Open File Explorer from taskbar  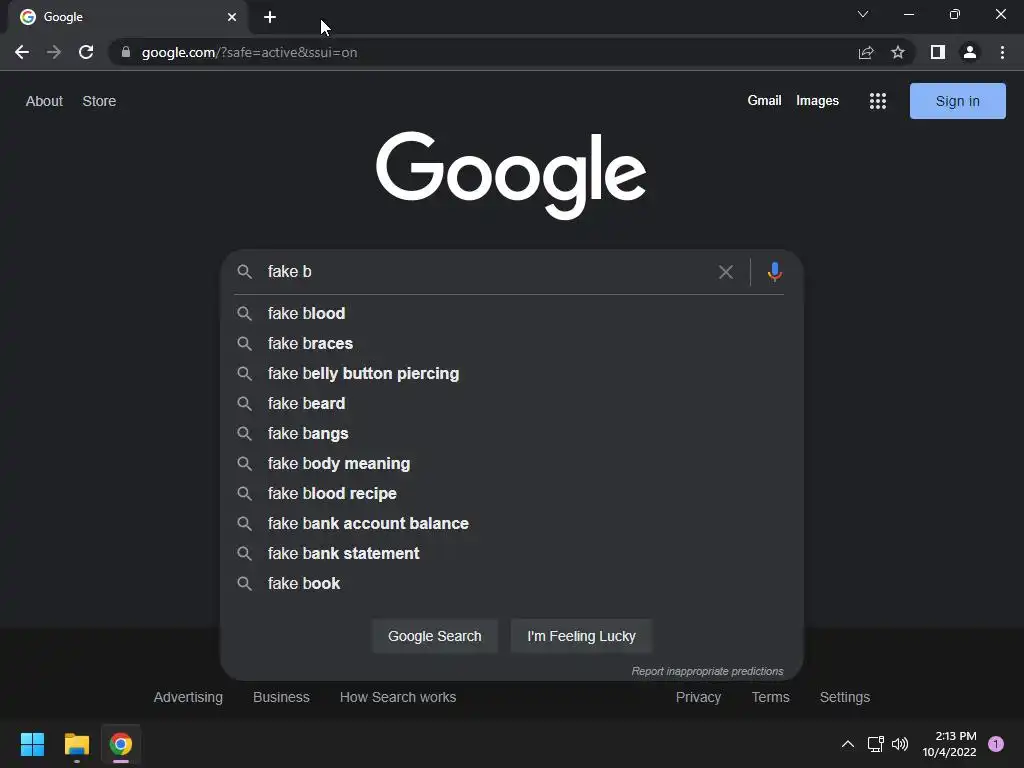tap(76, 744)
